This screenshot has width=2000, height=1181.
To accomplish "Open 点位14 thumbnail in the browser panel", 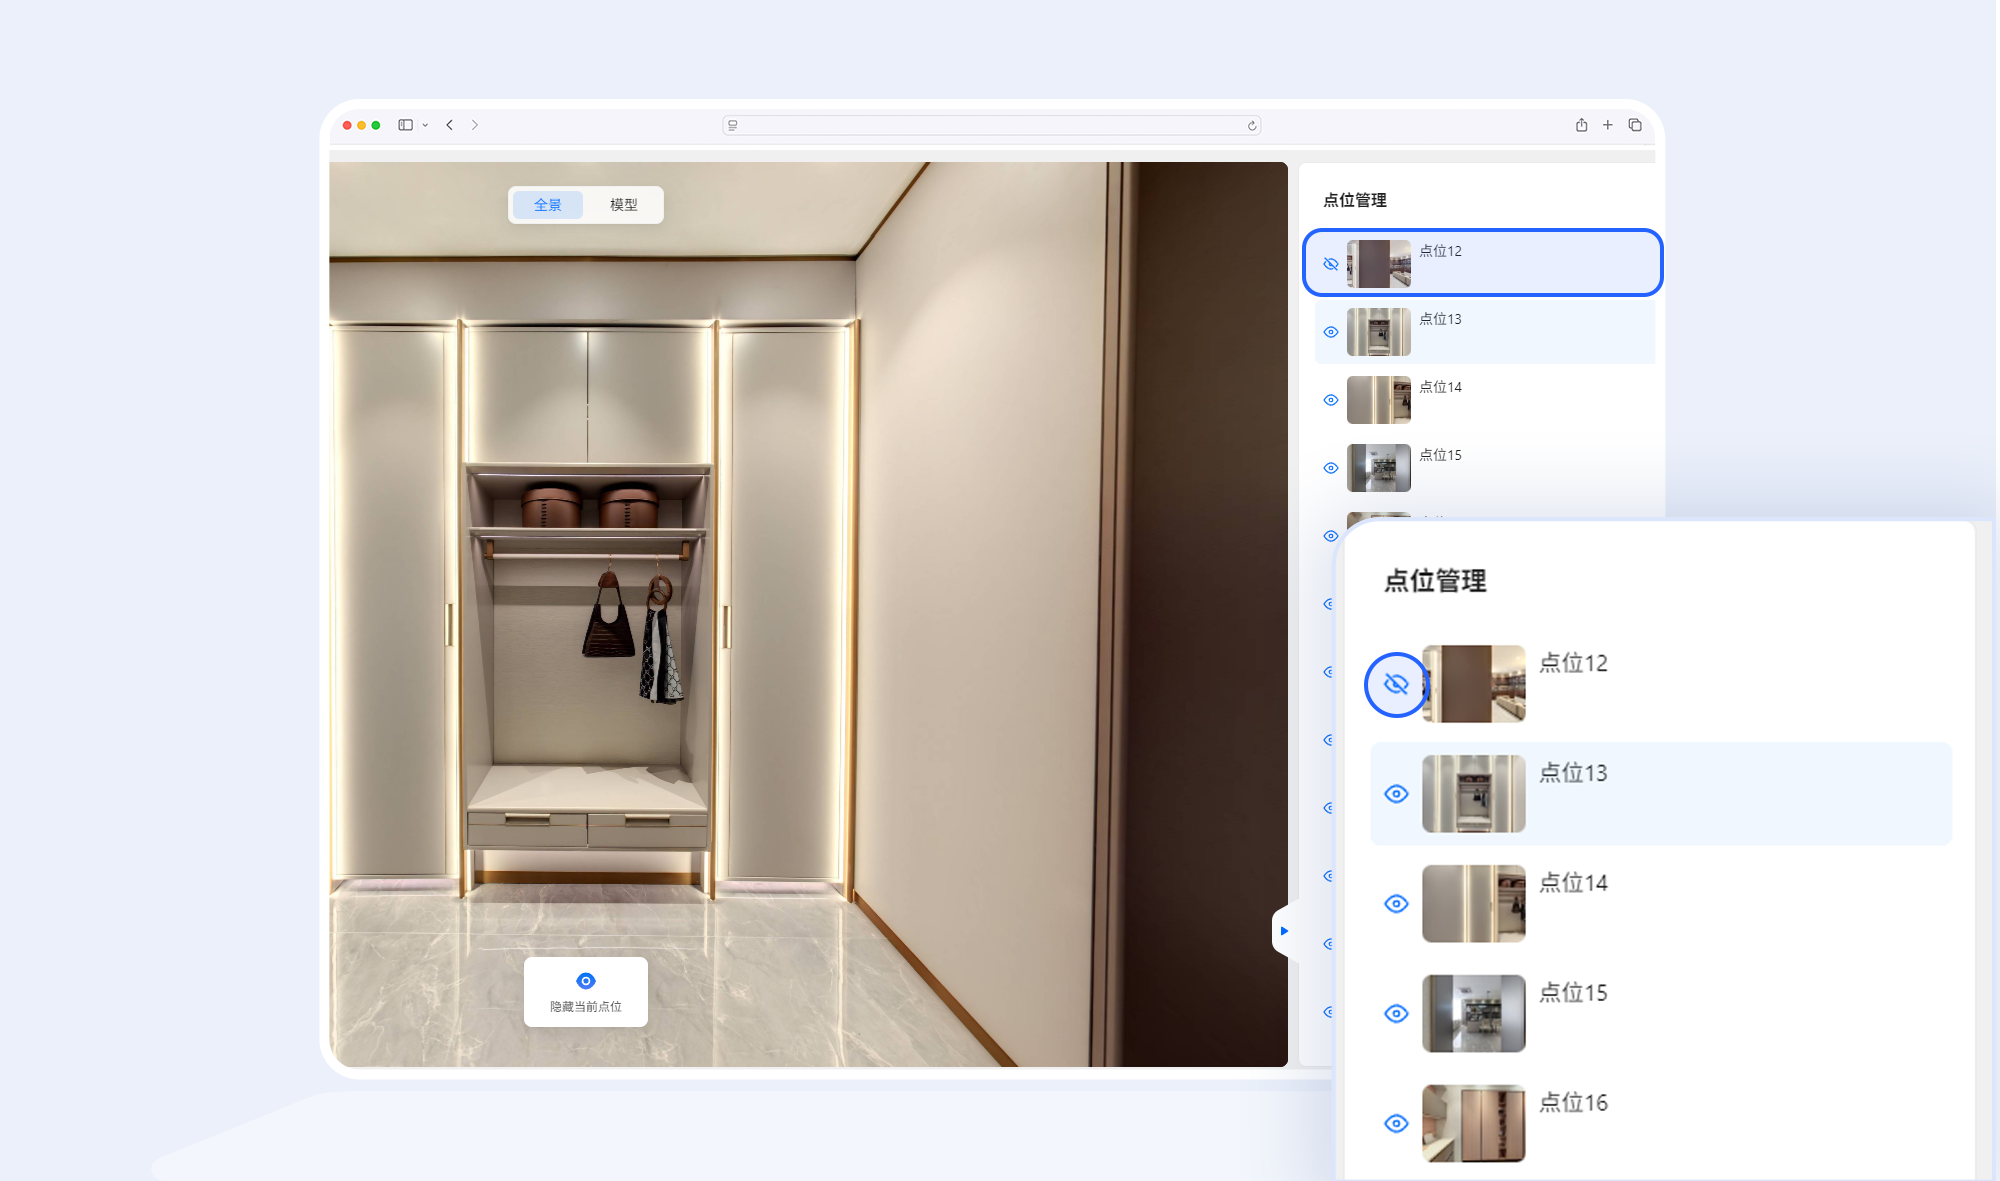I will coord(1379,400).
